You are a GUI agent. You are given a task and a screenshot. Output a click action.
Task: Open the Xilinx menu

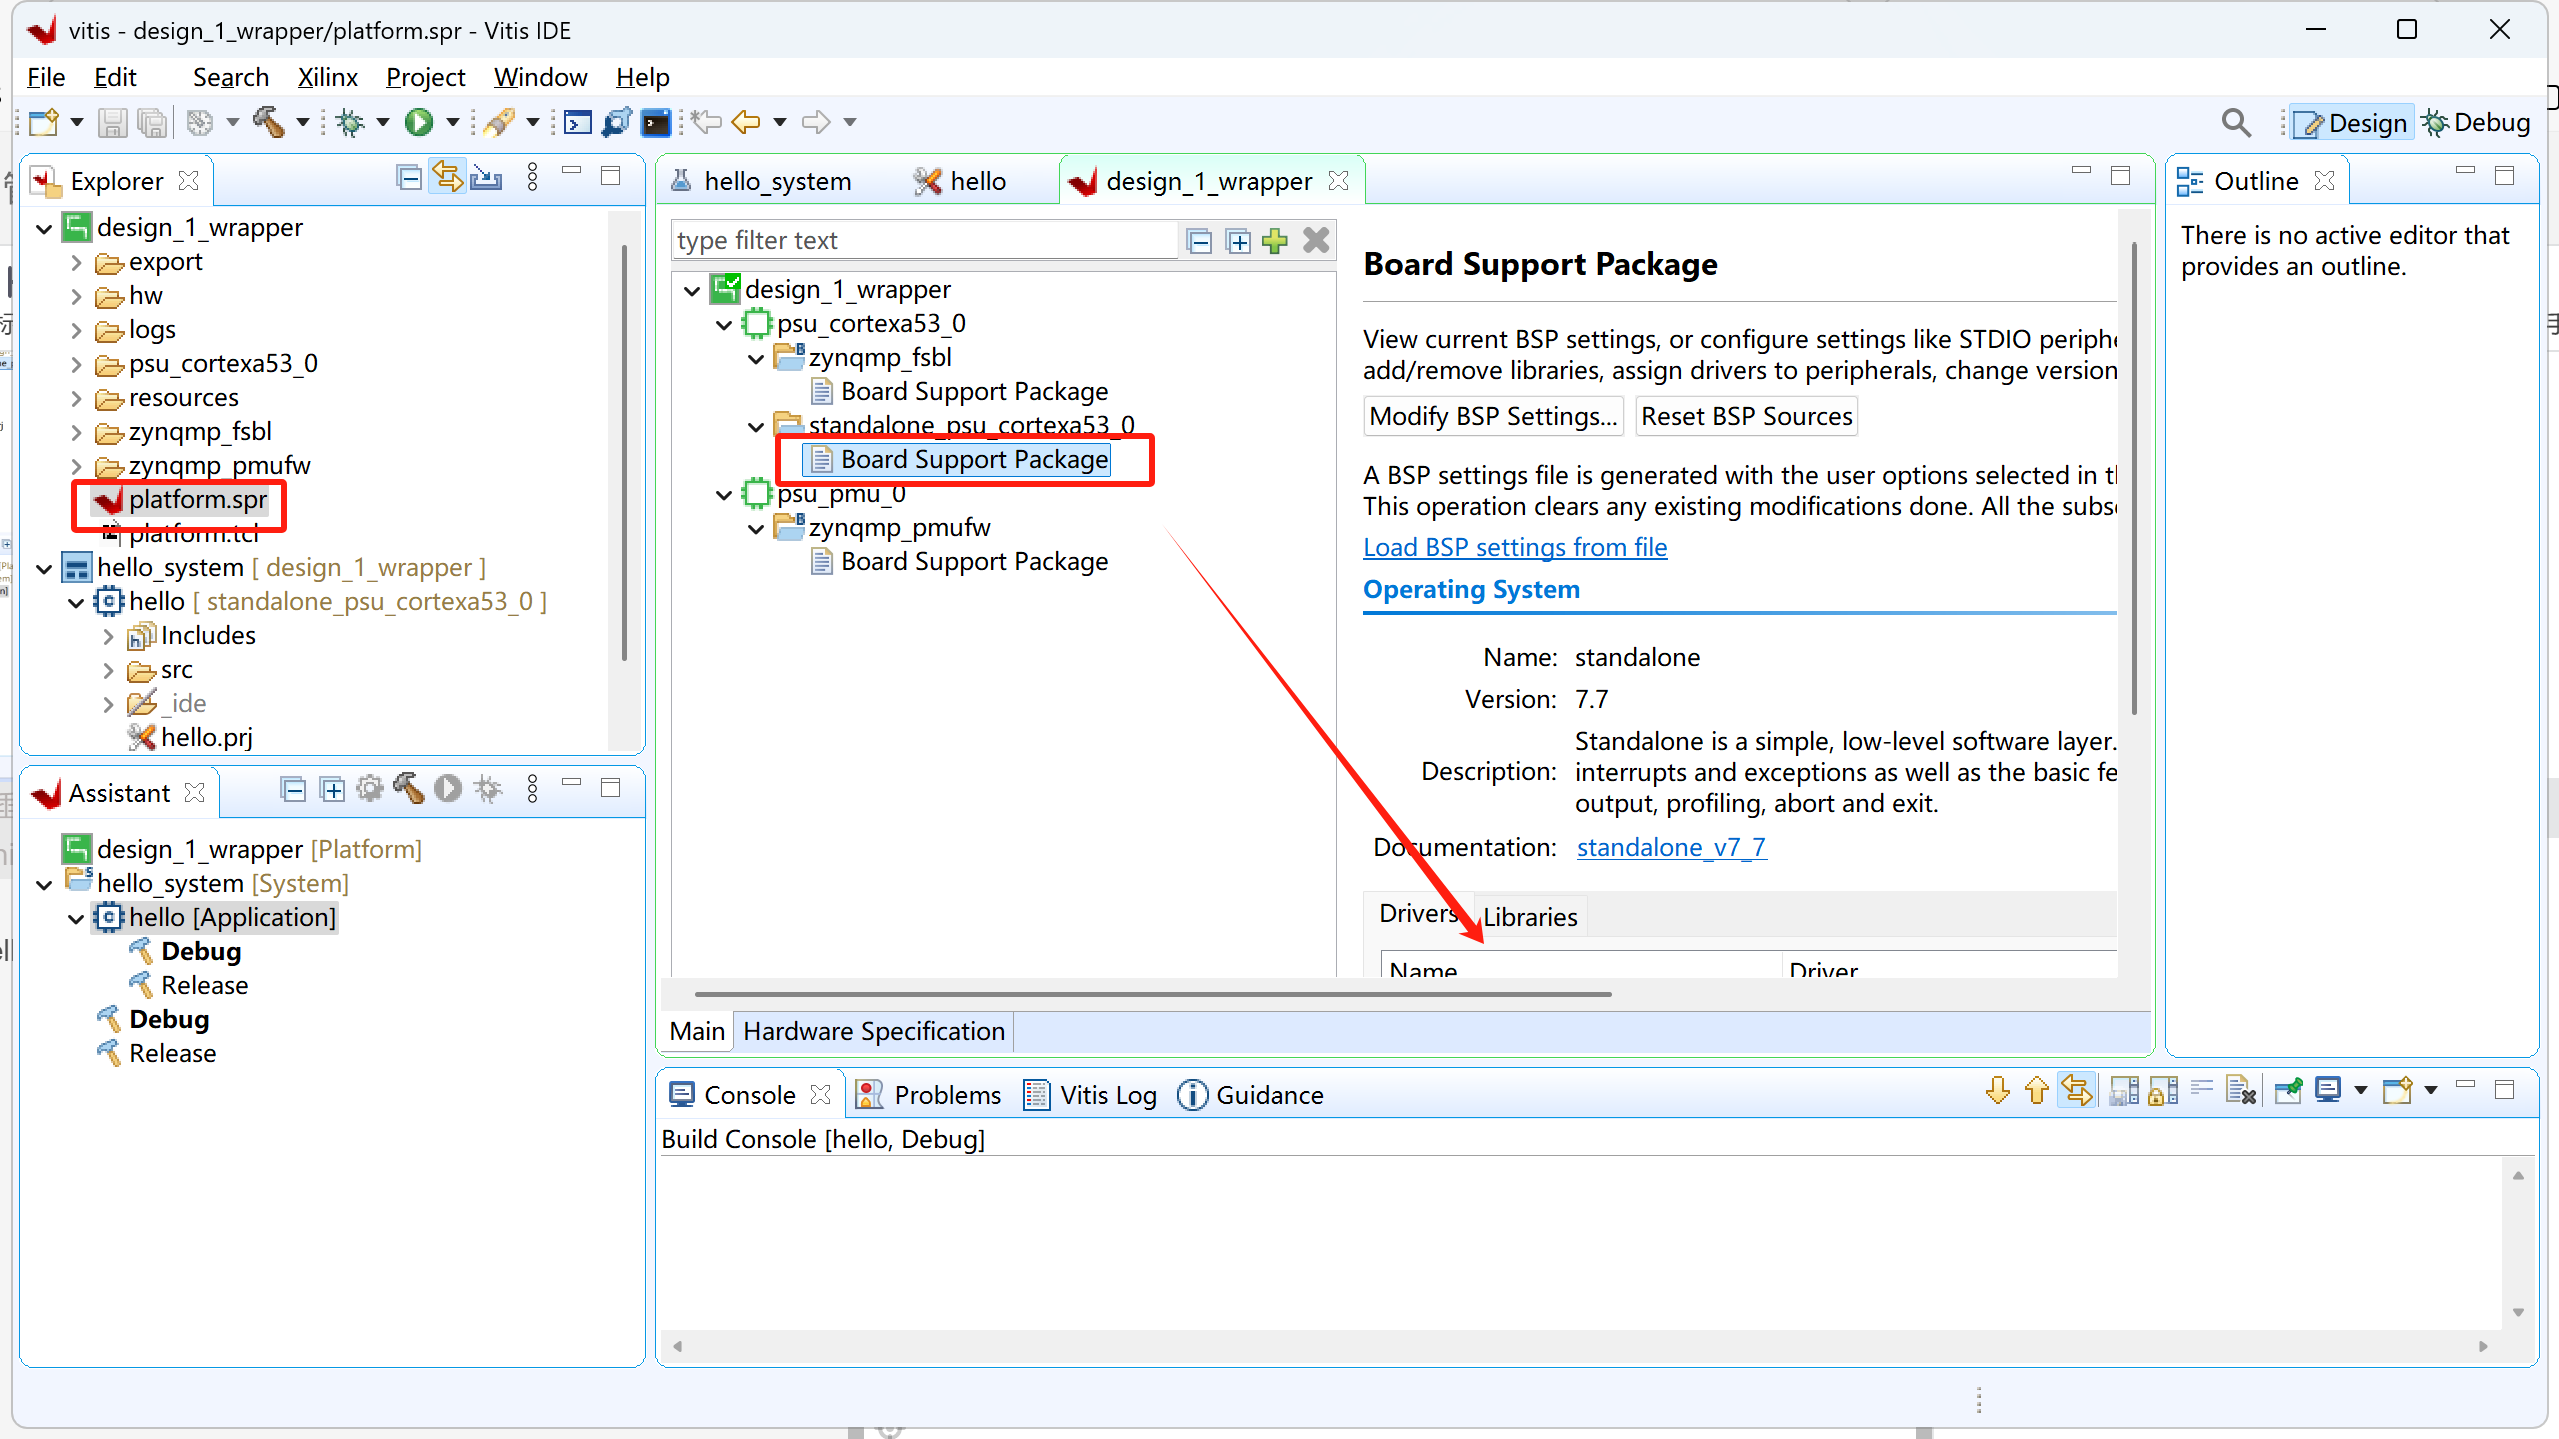[327, 77]
